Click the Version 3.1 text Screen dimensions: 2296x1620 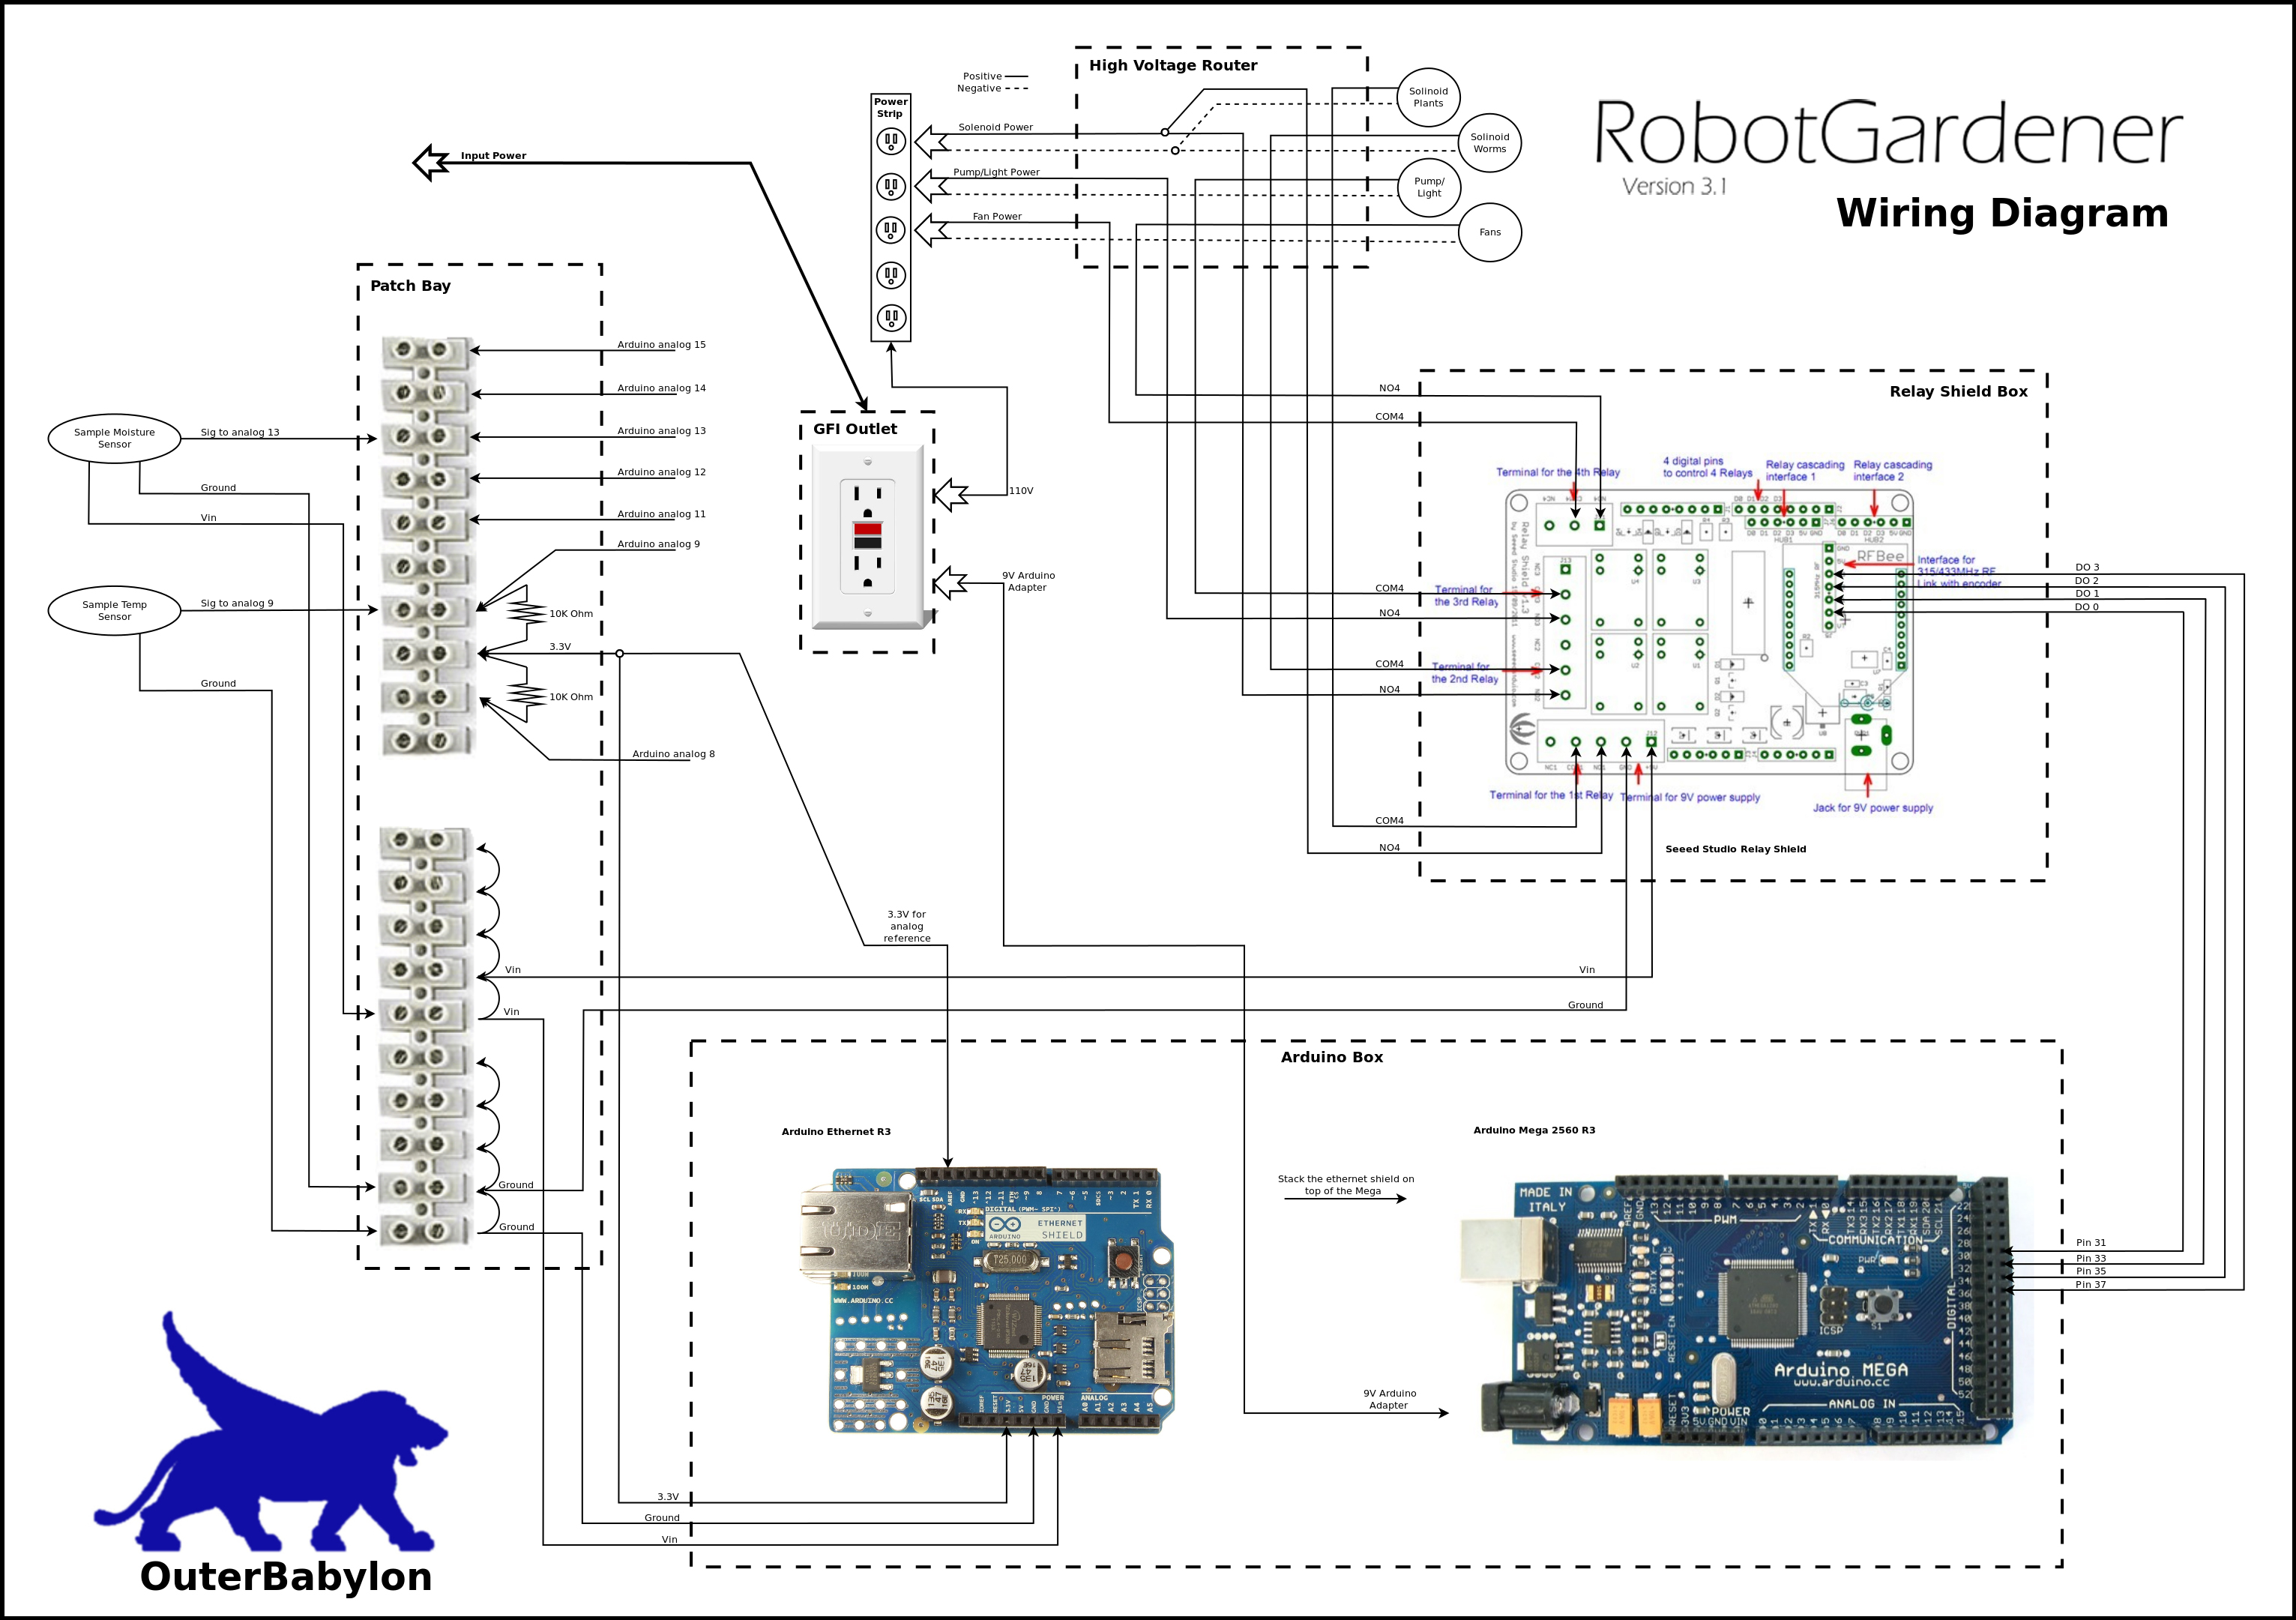[1674, 186]
